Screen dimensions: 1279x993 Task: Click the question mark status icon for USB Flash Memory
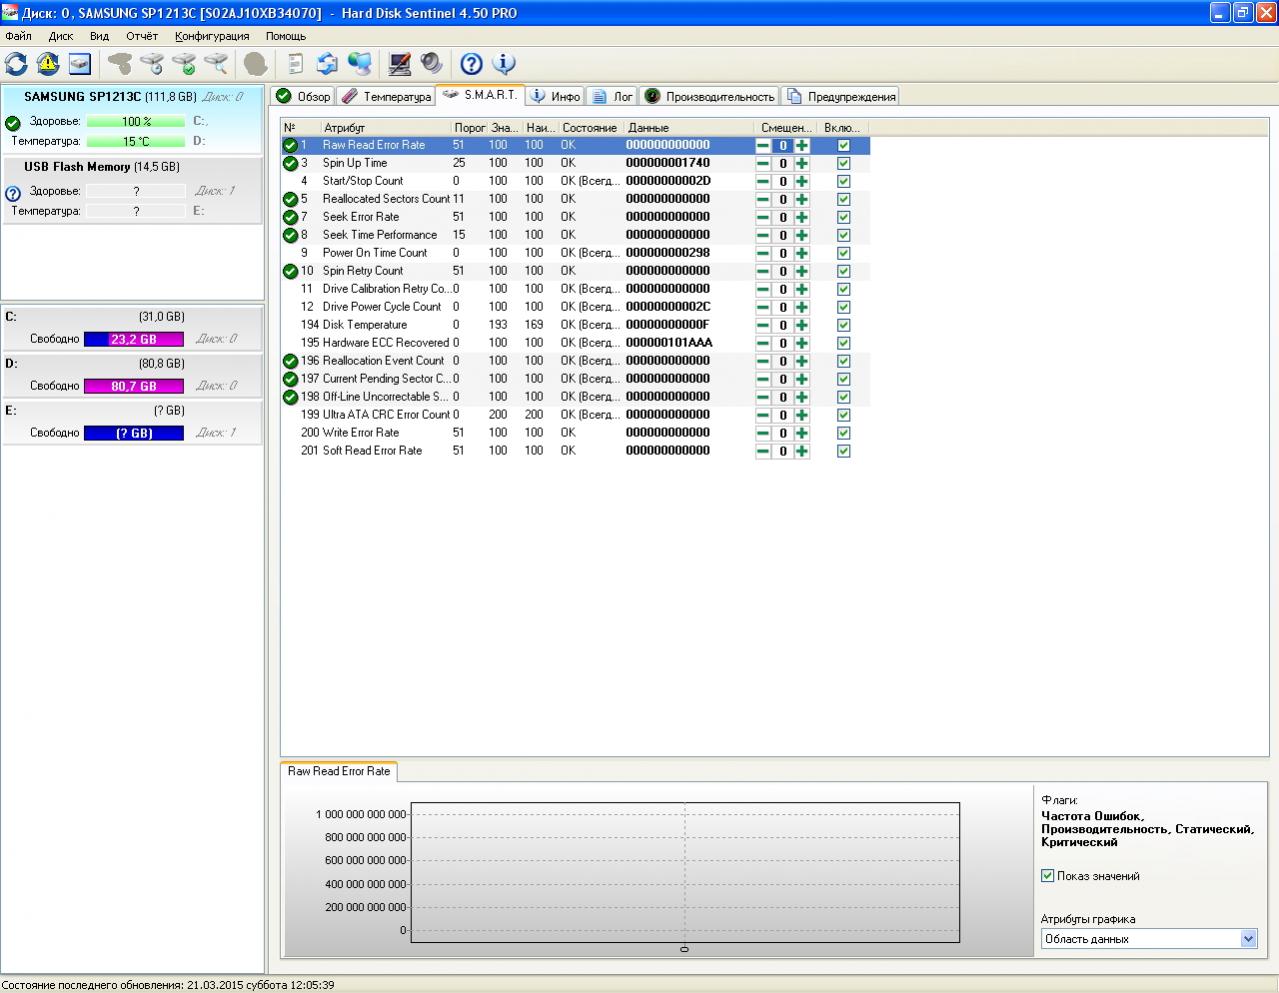pyautogui.click(x=13, y=194)
